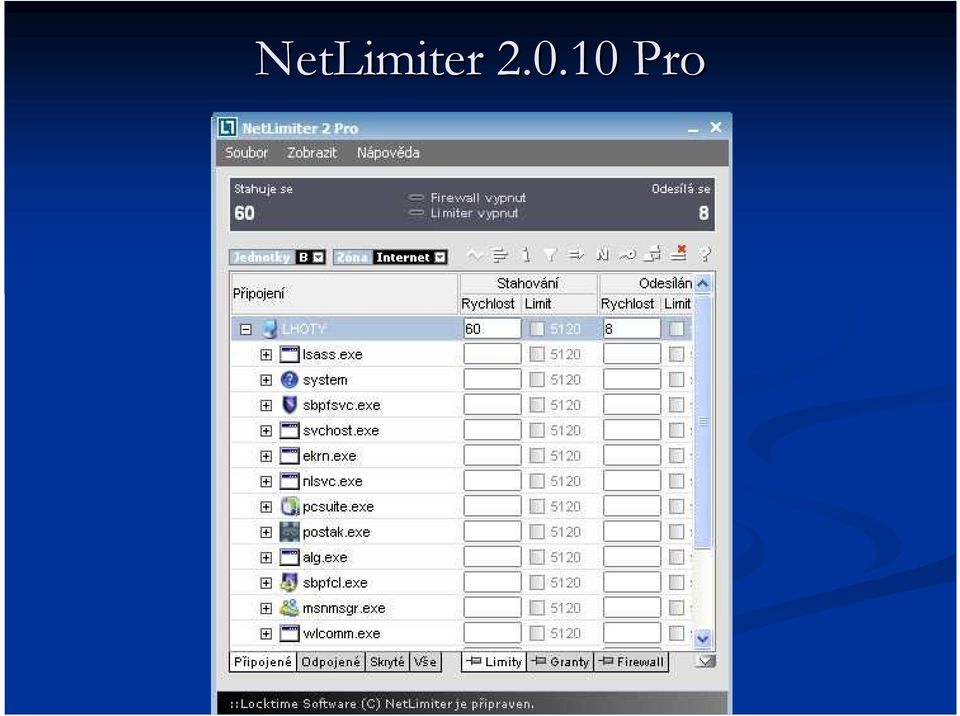Switch to the Odpojené tab
The image size is (960, 716).
click(331, 661)
